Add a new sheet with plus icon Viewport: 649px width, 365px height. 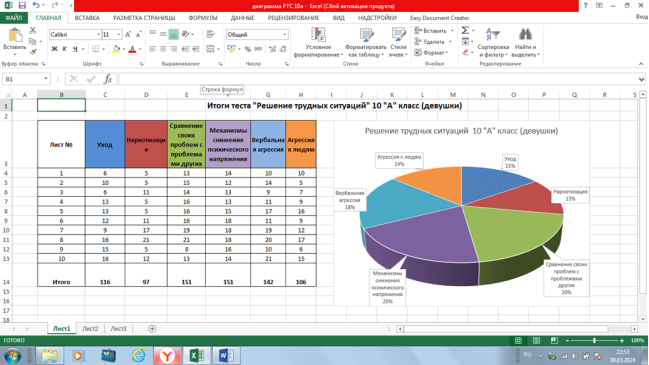point(152,329)
